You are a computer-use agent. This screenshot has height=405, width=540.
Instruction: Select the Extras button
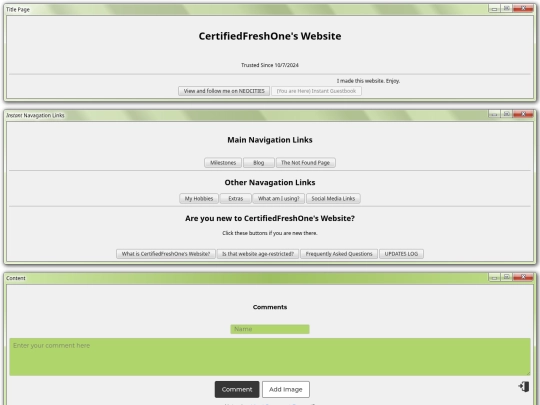point(236,198)
